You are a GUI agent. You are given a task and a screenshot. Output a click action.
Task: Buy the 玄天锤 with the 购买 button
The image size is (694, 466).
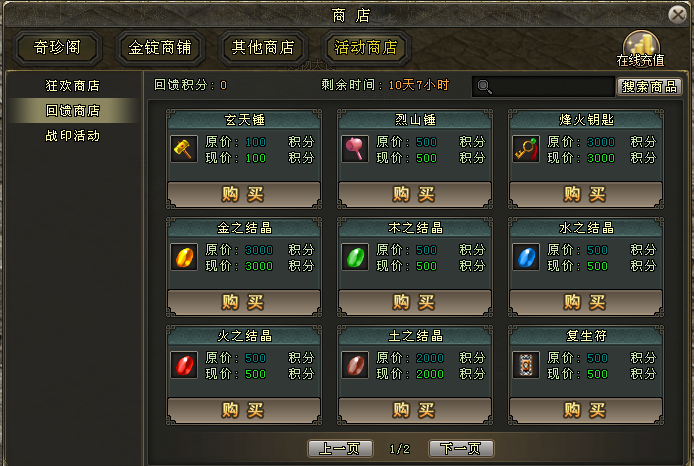[243, 194]
